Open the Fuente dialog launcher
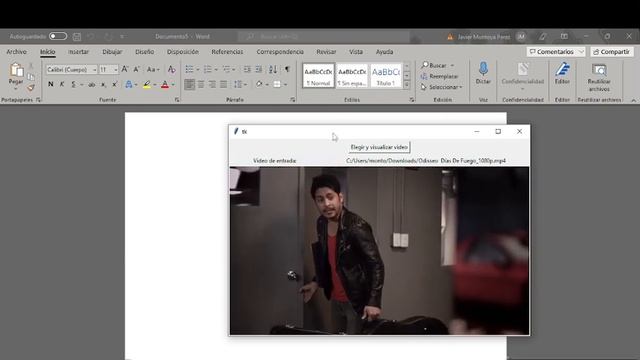This screenshot has height=360, width=640. (x=177, y=100)
